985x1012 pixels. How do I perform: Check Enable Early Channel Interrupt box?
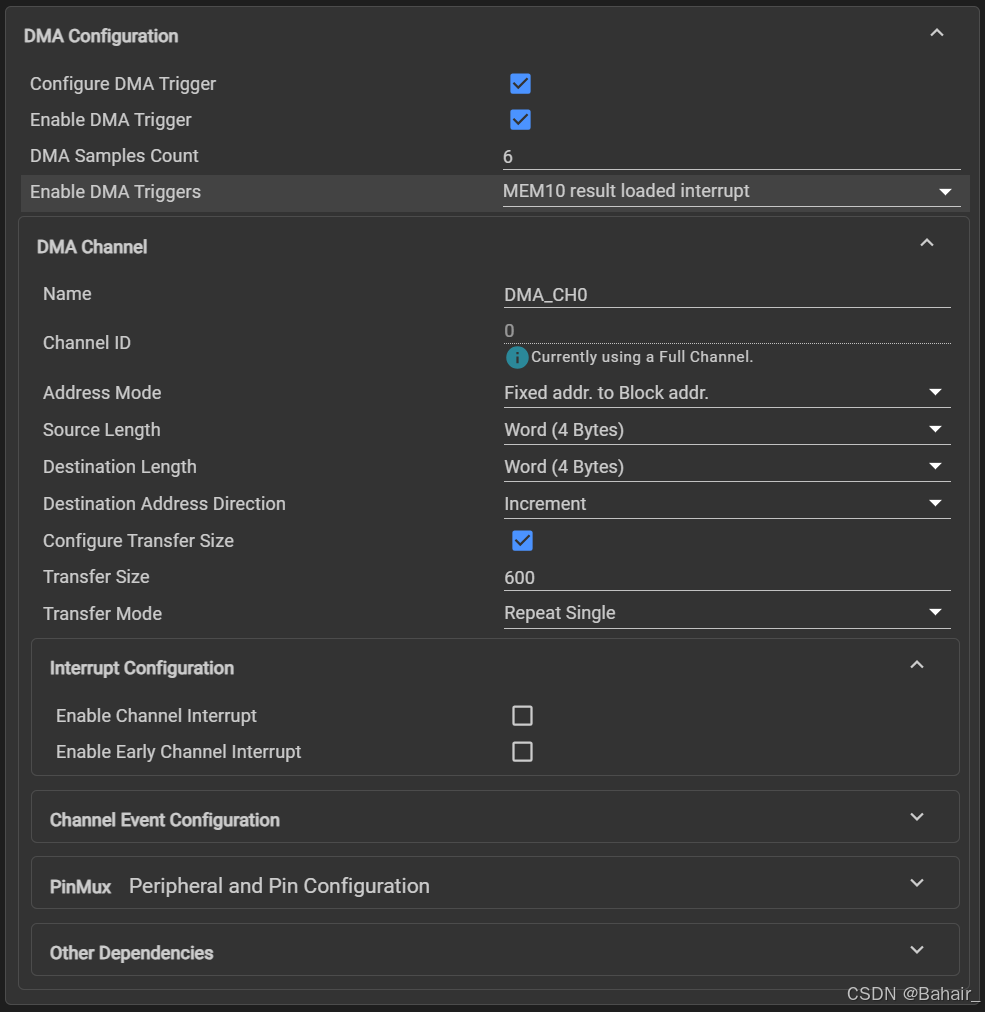[522, 752]
